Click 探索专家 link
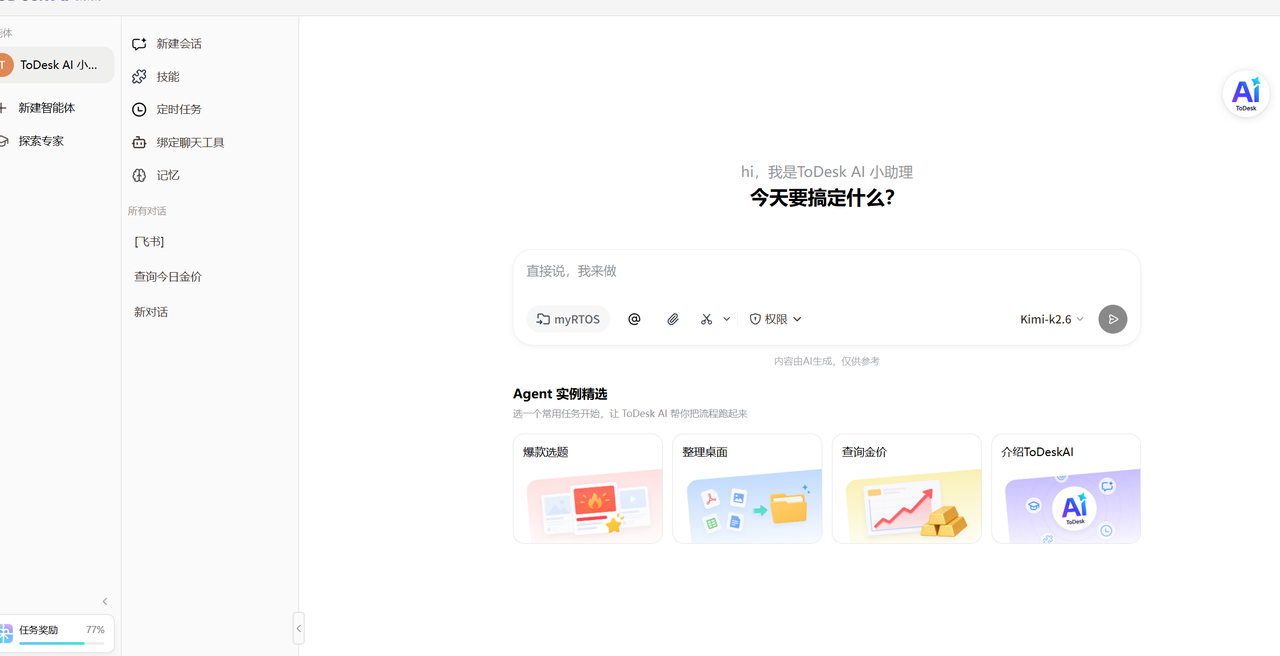Viewport: 1280px width, 656px height. click(41, 141)
